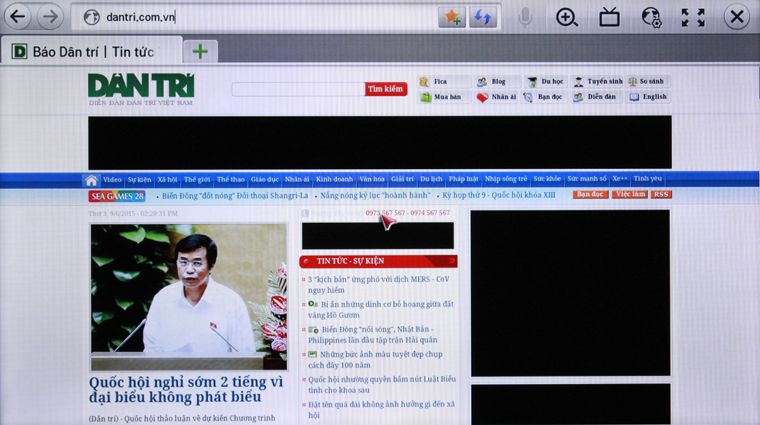Open the Thể thao menu item

(x=231, y=180)
